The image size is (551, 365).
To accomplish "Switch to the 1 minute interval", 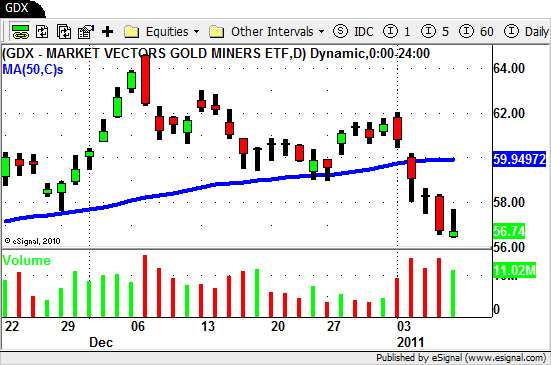I will [397, 32].
